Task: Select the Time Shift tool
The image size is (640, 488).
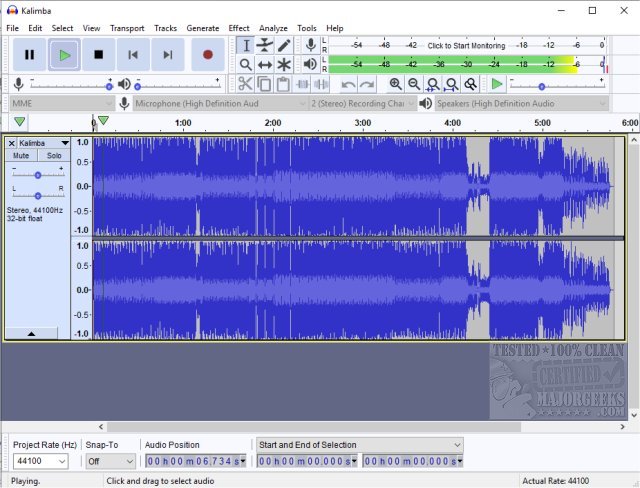Action: click(265, 65)
